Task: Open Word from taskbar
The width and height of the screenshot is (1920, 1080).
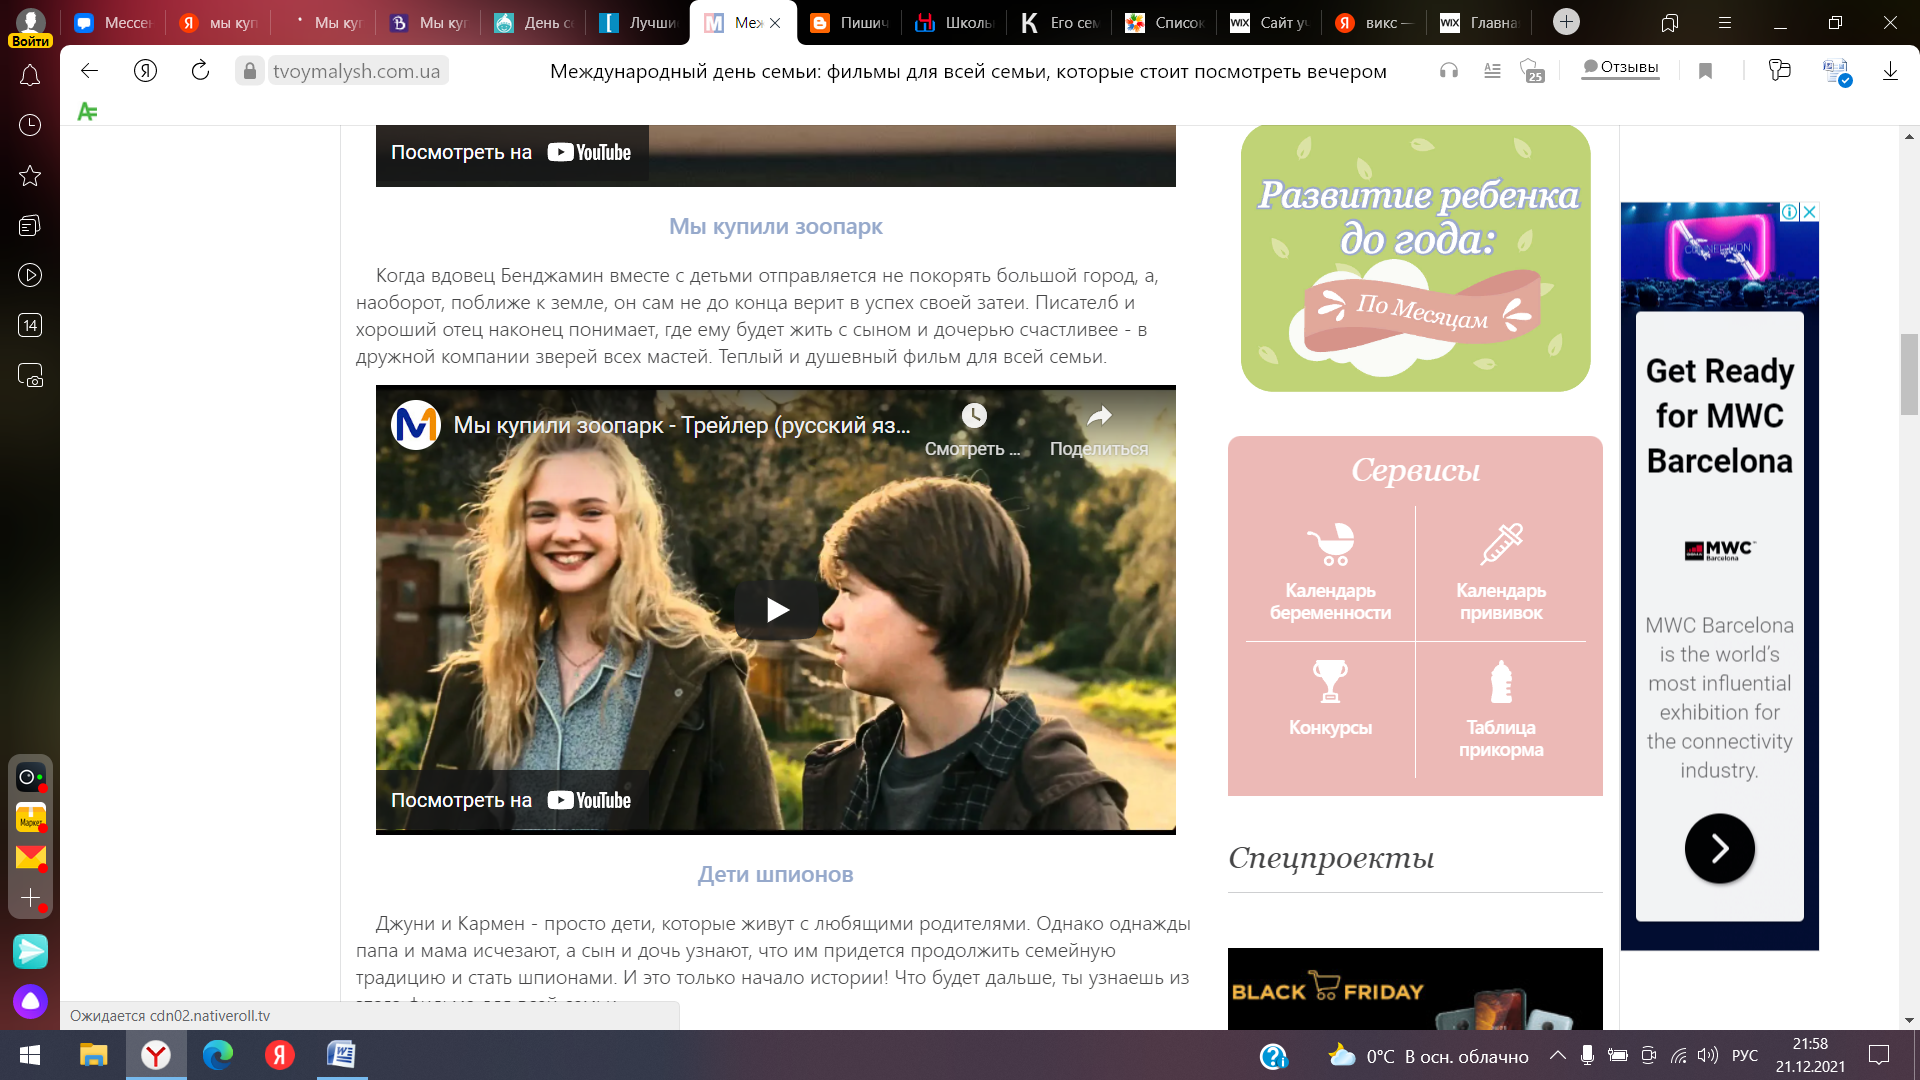Action: coord(342,1055)
